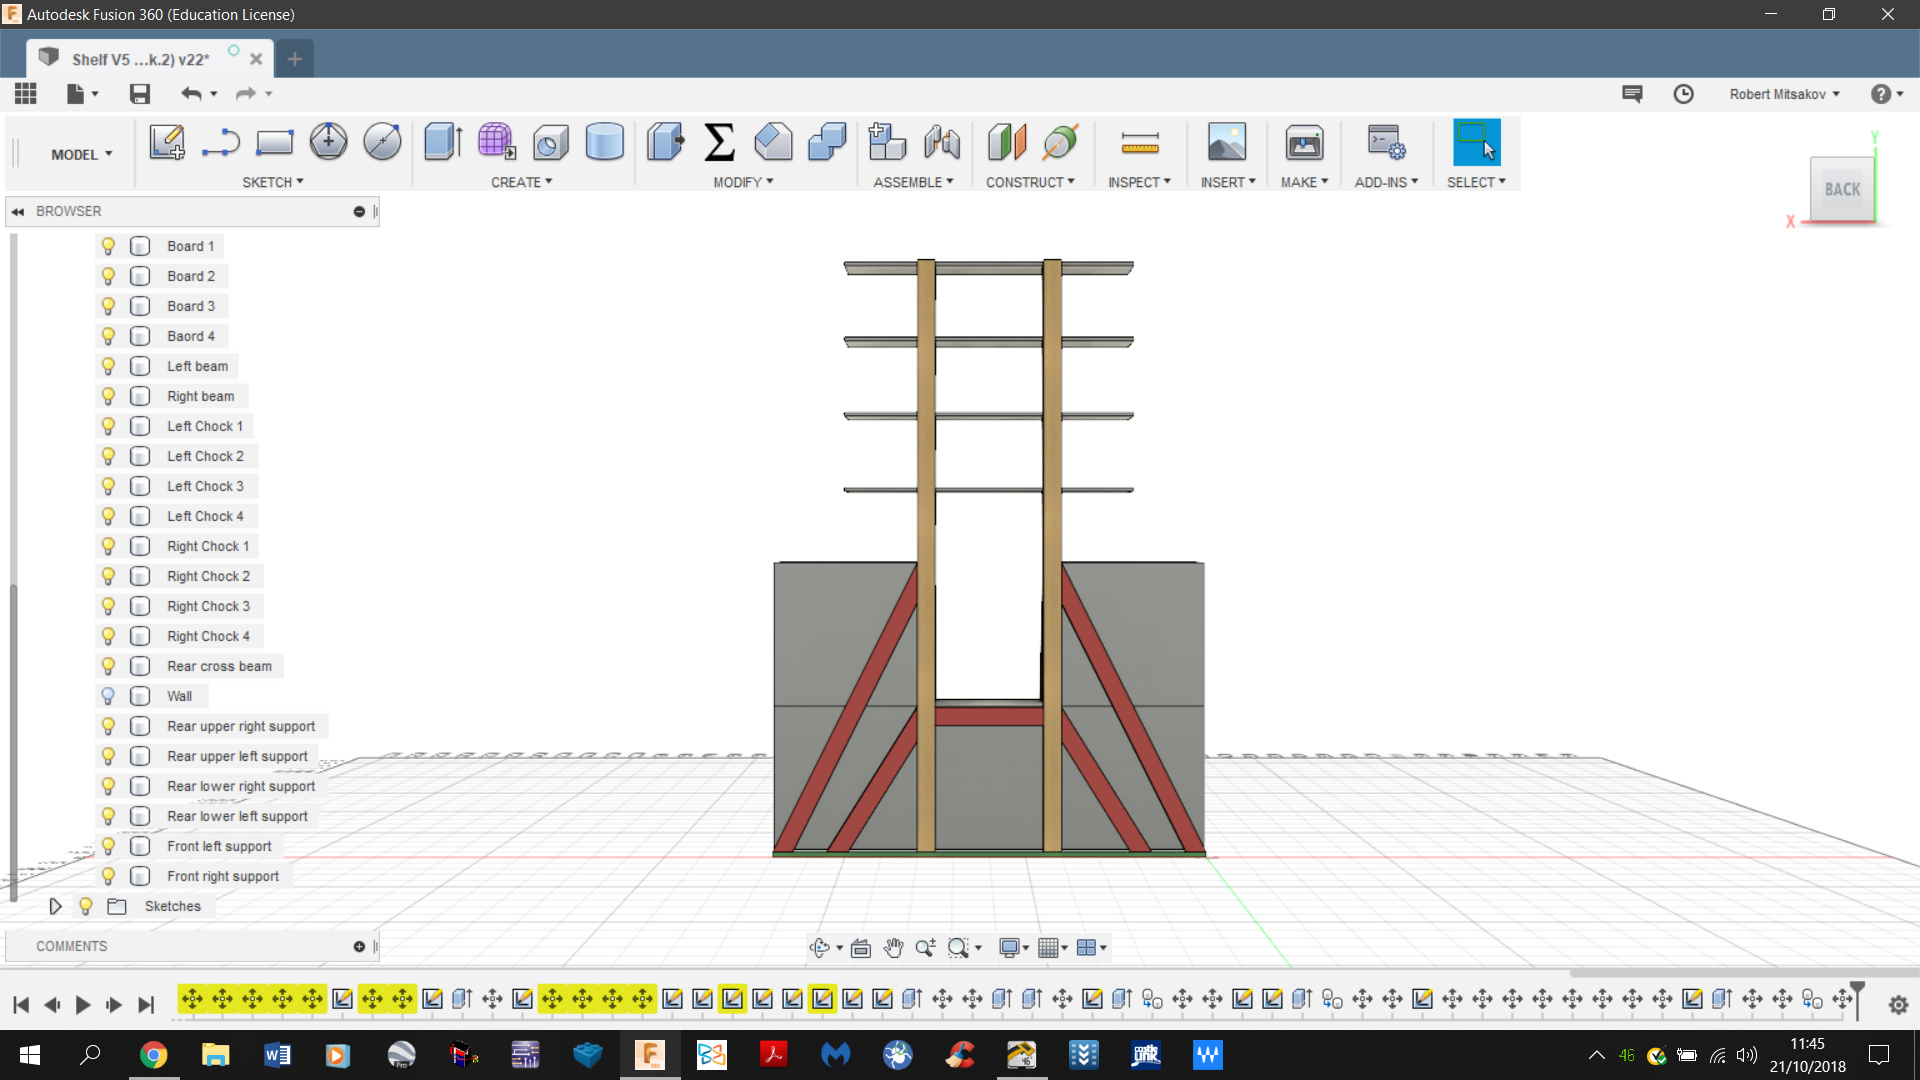Toggle visibility of Rear lower right support
This screenshot has width=1920, height=1080.
[x=108, y=786]
